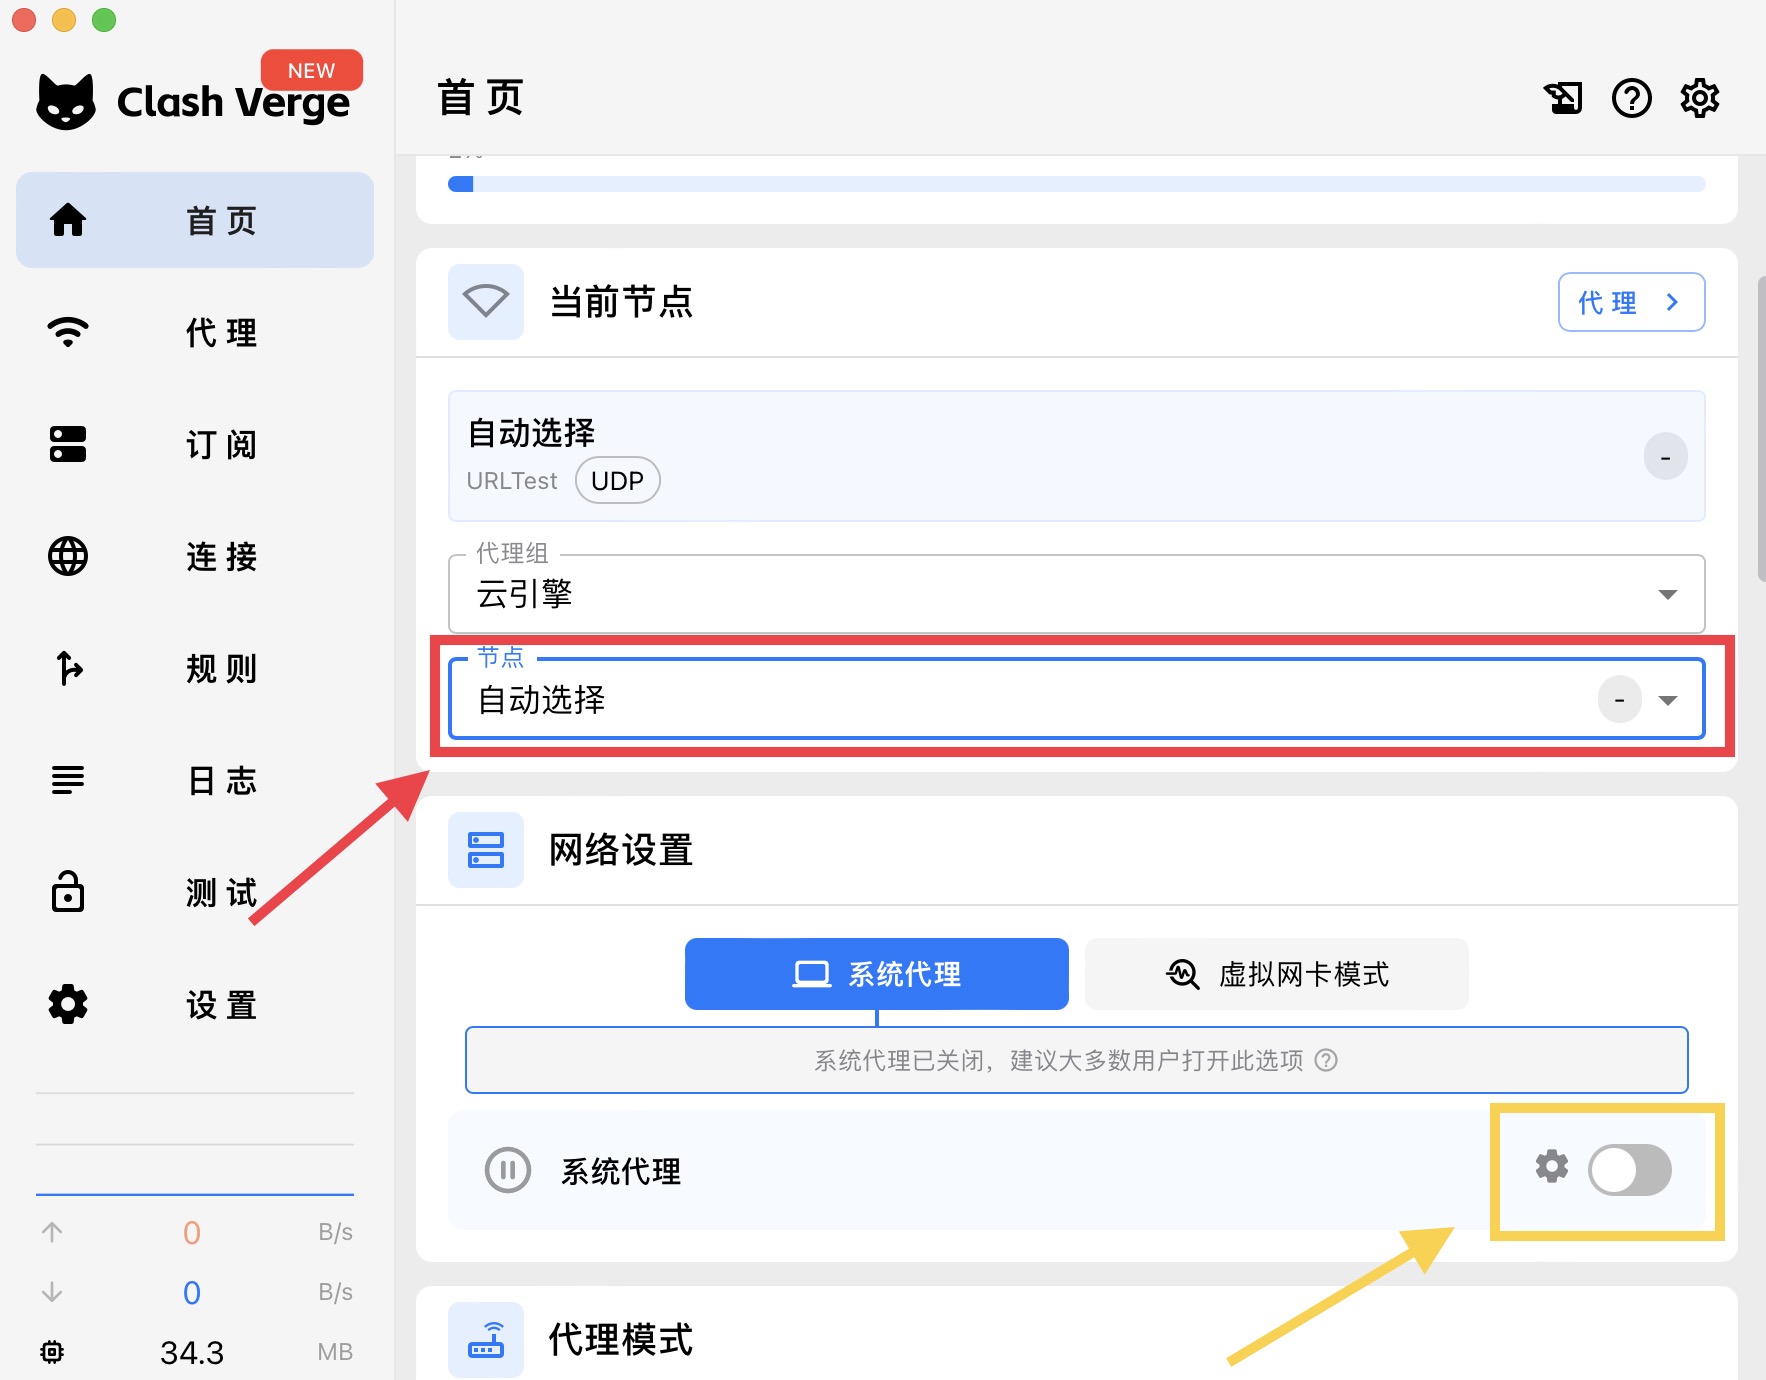The image size is (1766, 1380).
Task: Click the system proxy gear settings icon
Action: coord(1551,1166)
